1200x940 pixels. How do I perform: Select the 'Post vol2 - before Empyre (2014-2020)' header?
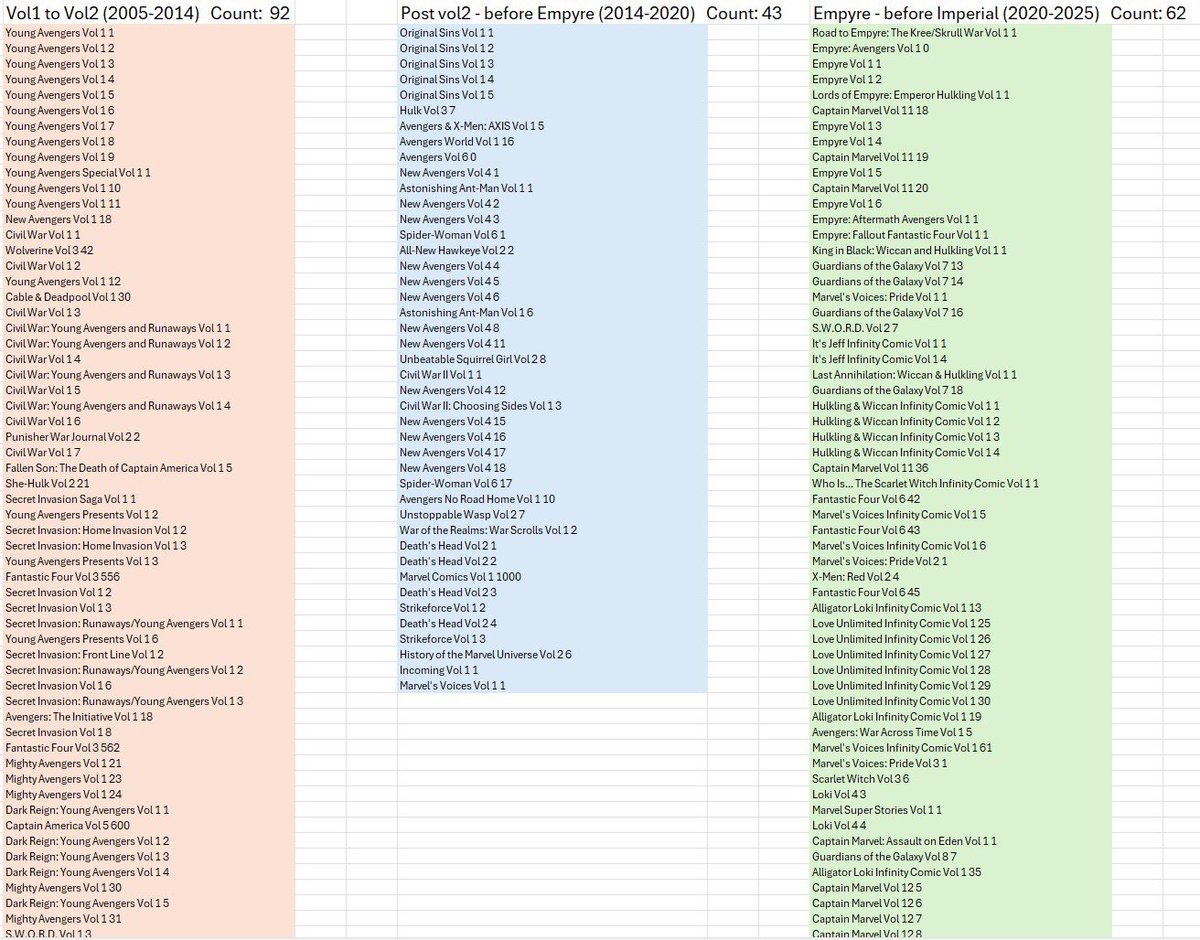click(x=549, y=13)
